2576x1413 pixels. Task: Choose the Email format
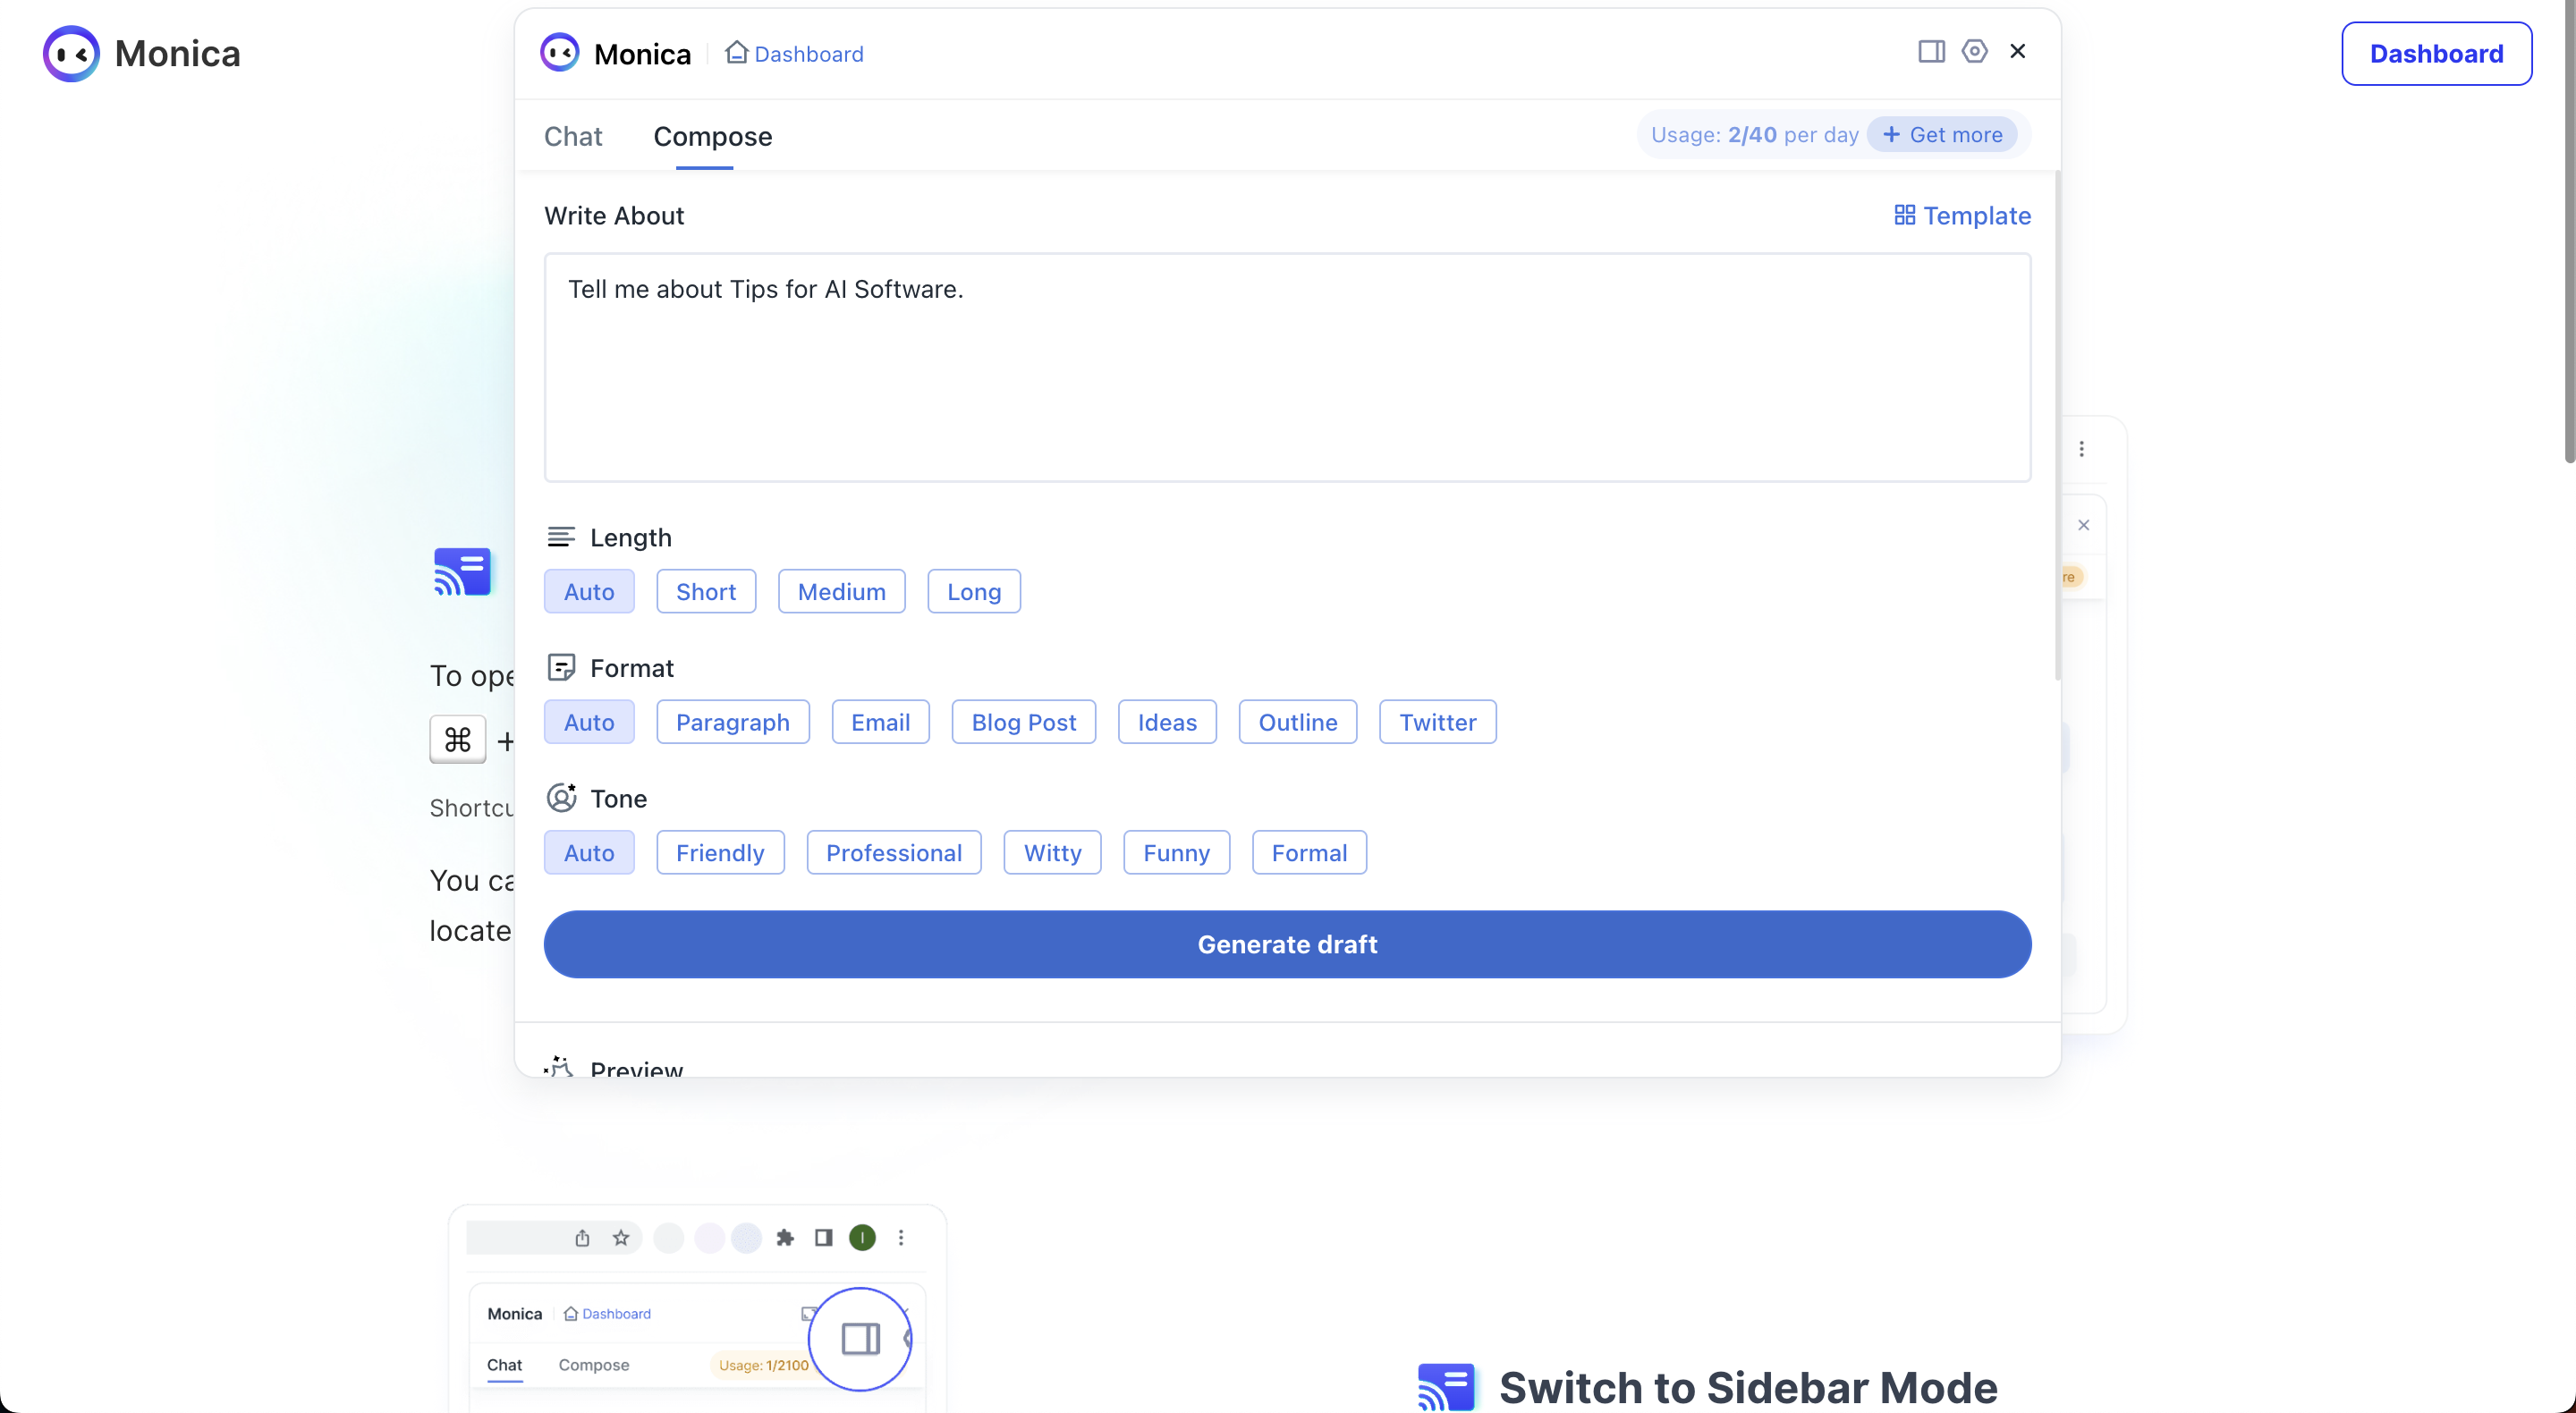[x=880, y=722]
